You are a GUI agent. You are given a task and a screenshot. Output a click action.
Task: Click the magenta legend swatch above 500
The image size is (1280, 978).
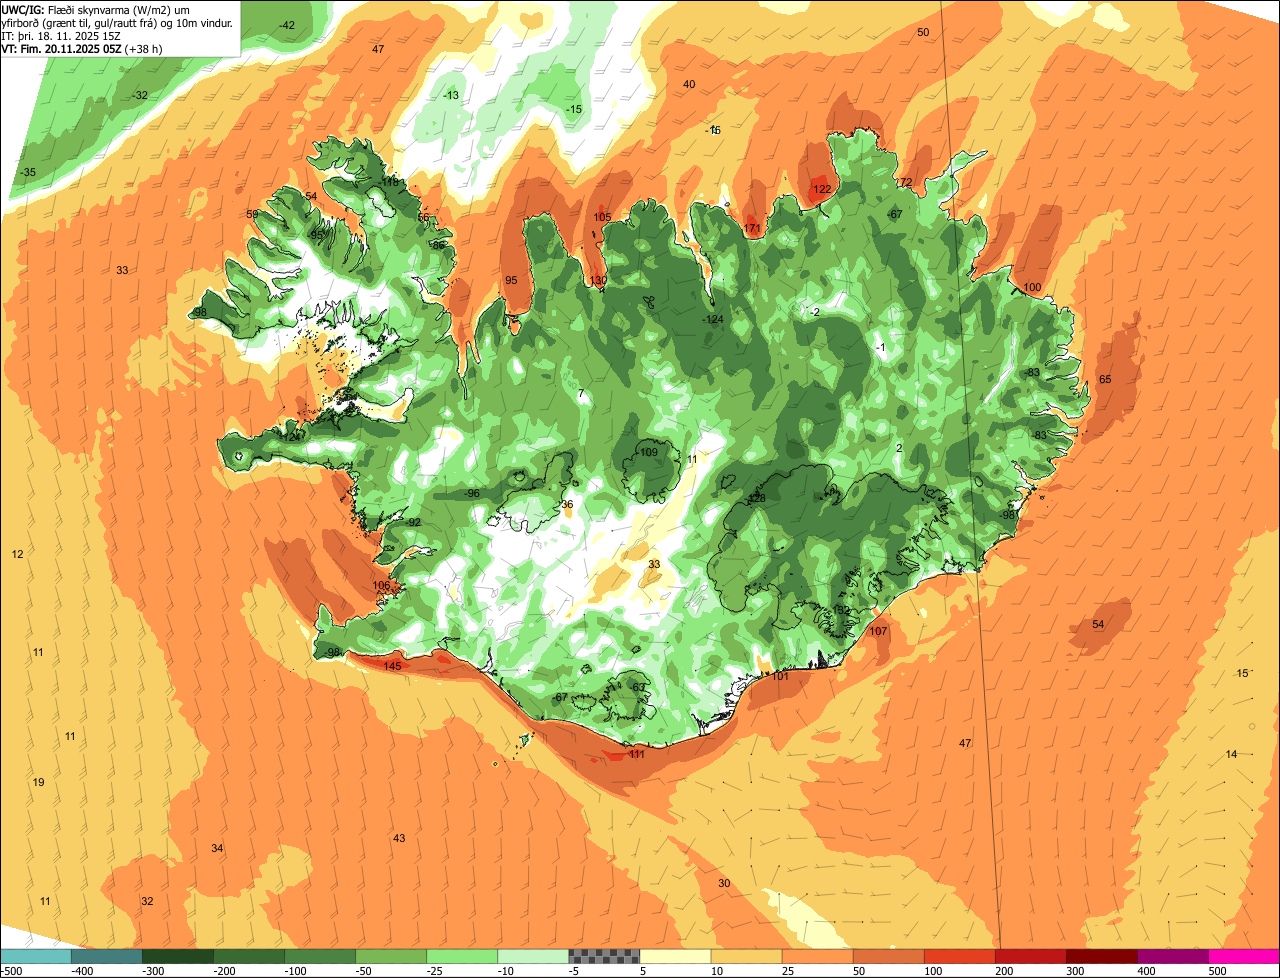pos(1244,956)
